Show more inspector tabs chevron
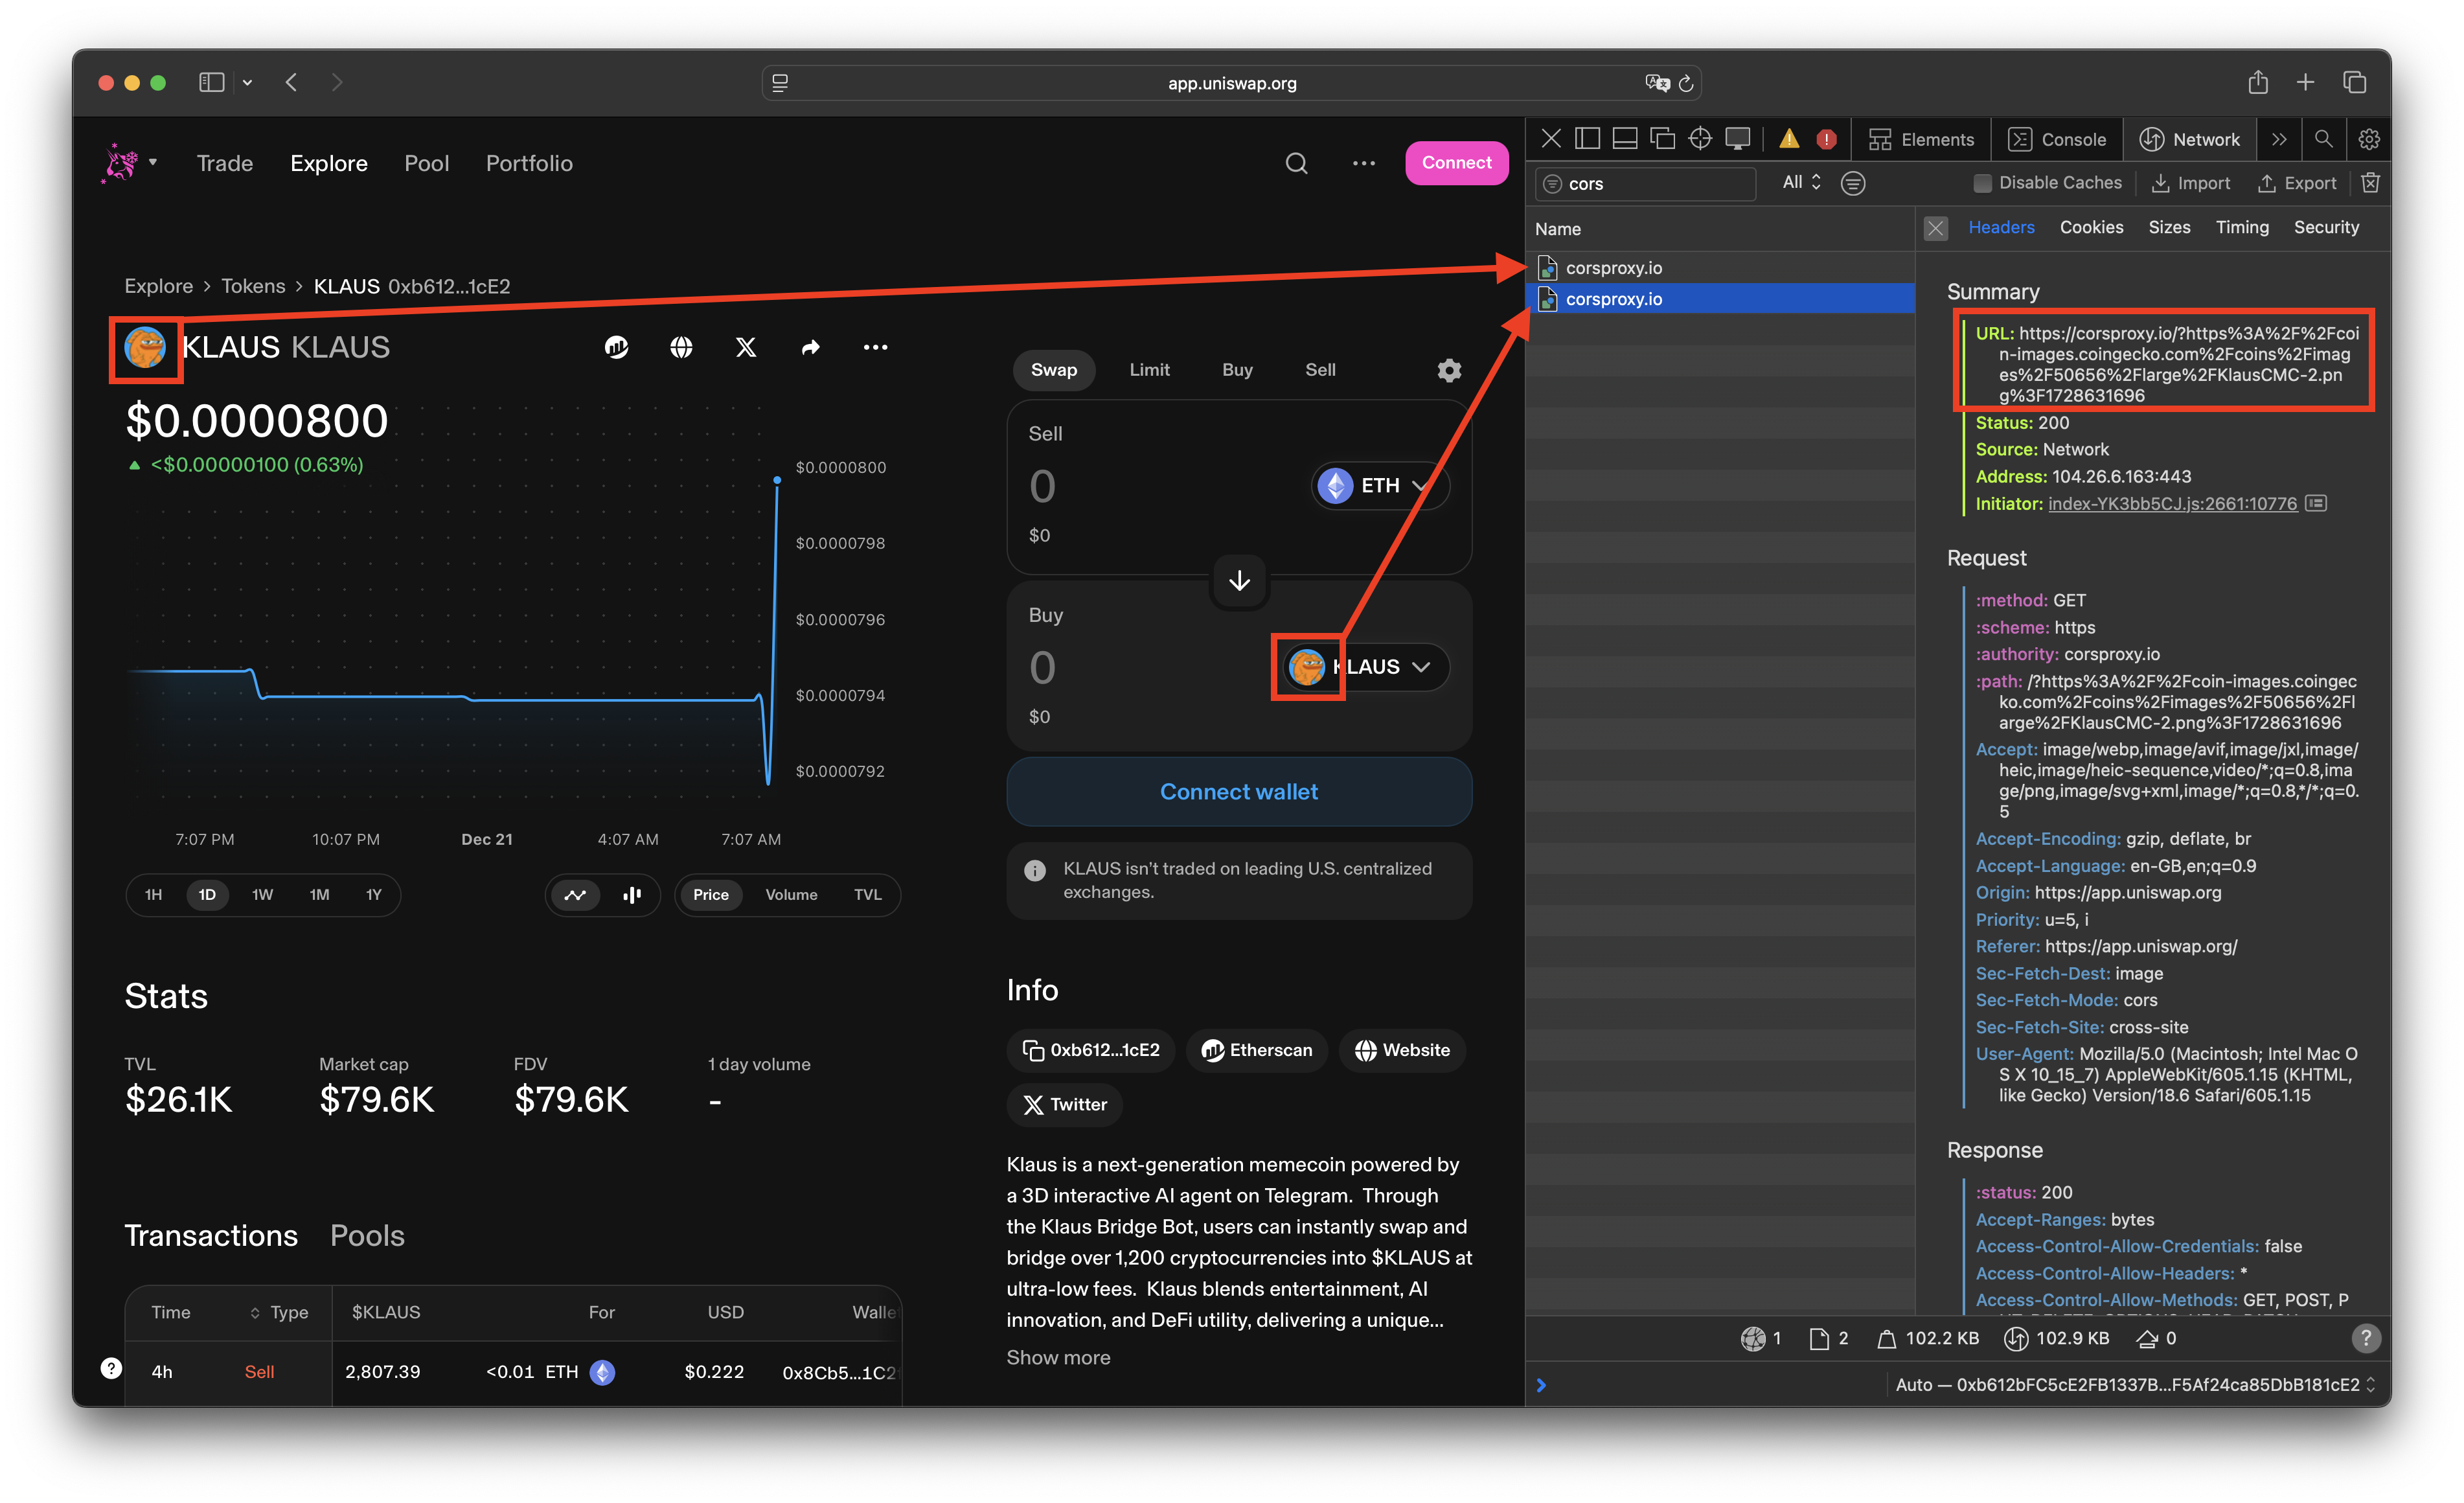The image size is (2464, 1503). pyautogui.click(x=2279, y=139)
